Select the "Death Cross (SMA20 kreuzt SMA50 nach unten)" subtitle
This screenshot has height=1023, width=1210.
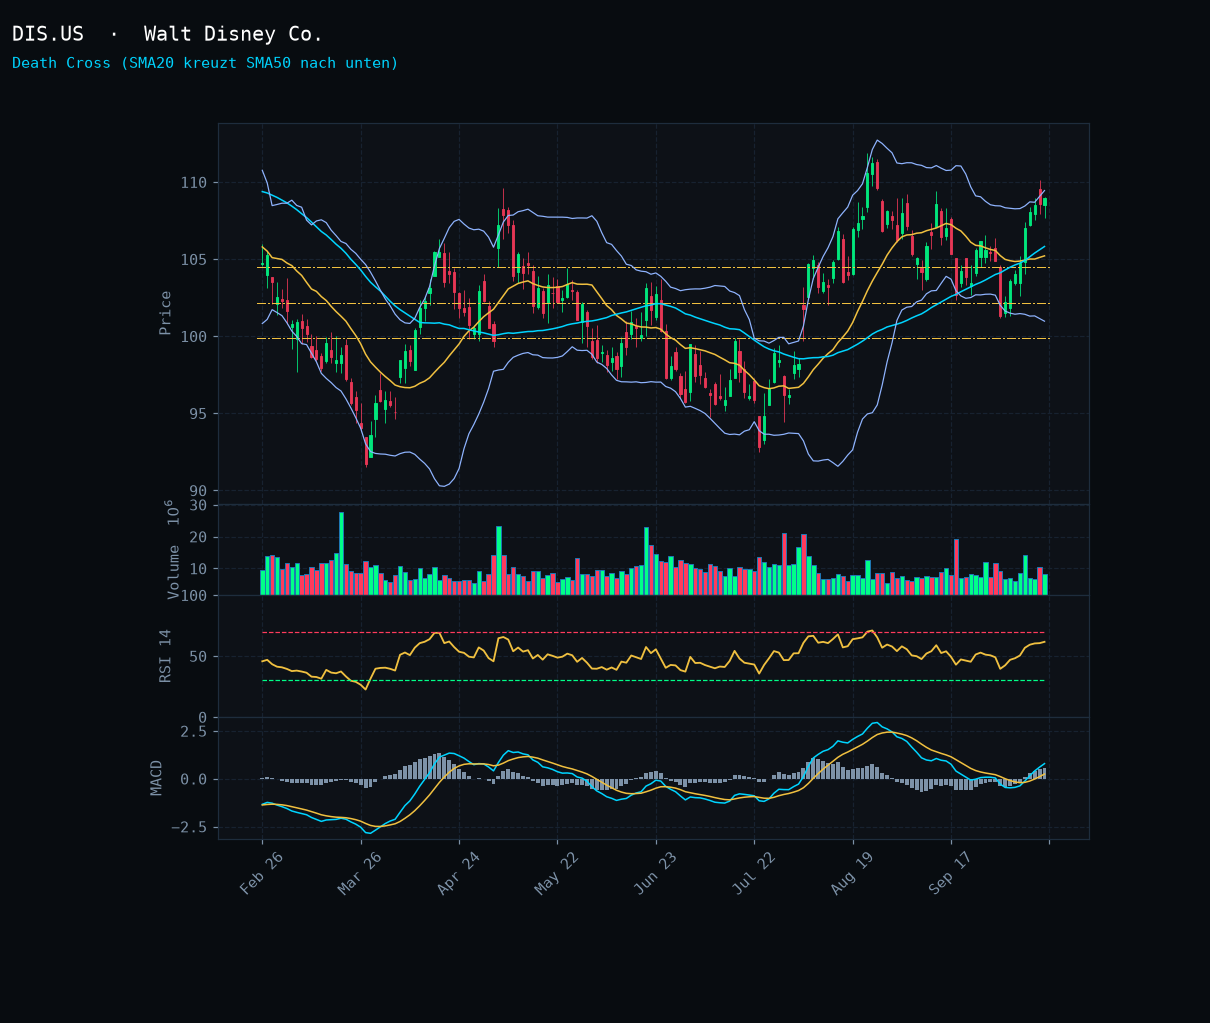(205, 63)
